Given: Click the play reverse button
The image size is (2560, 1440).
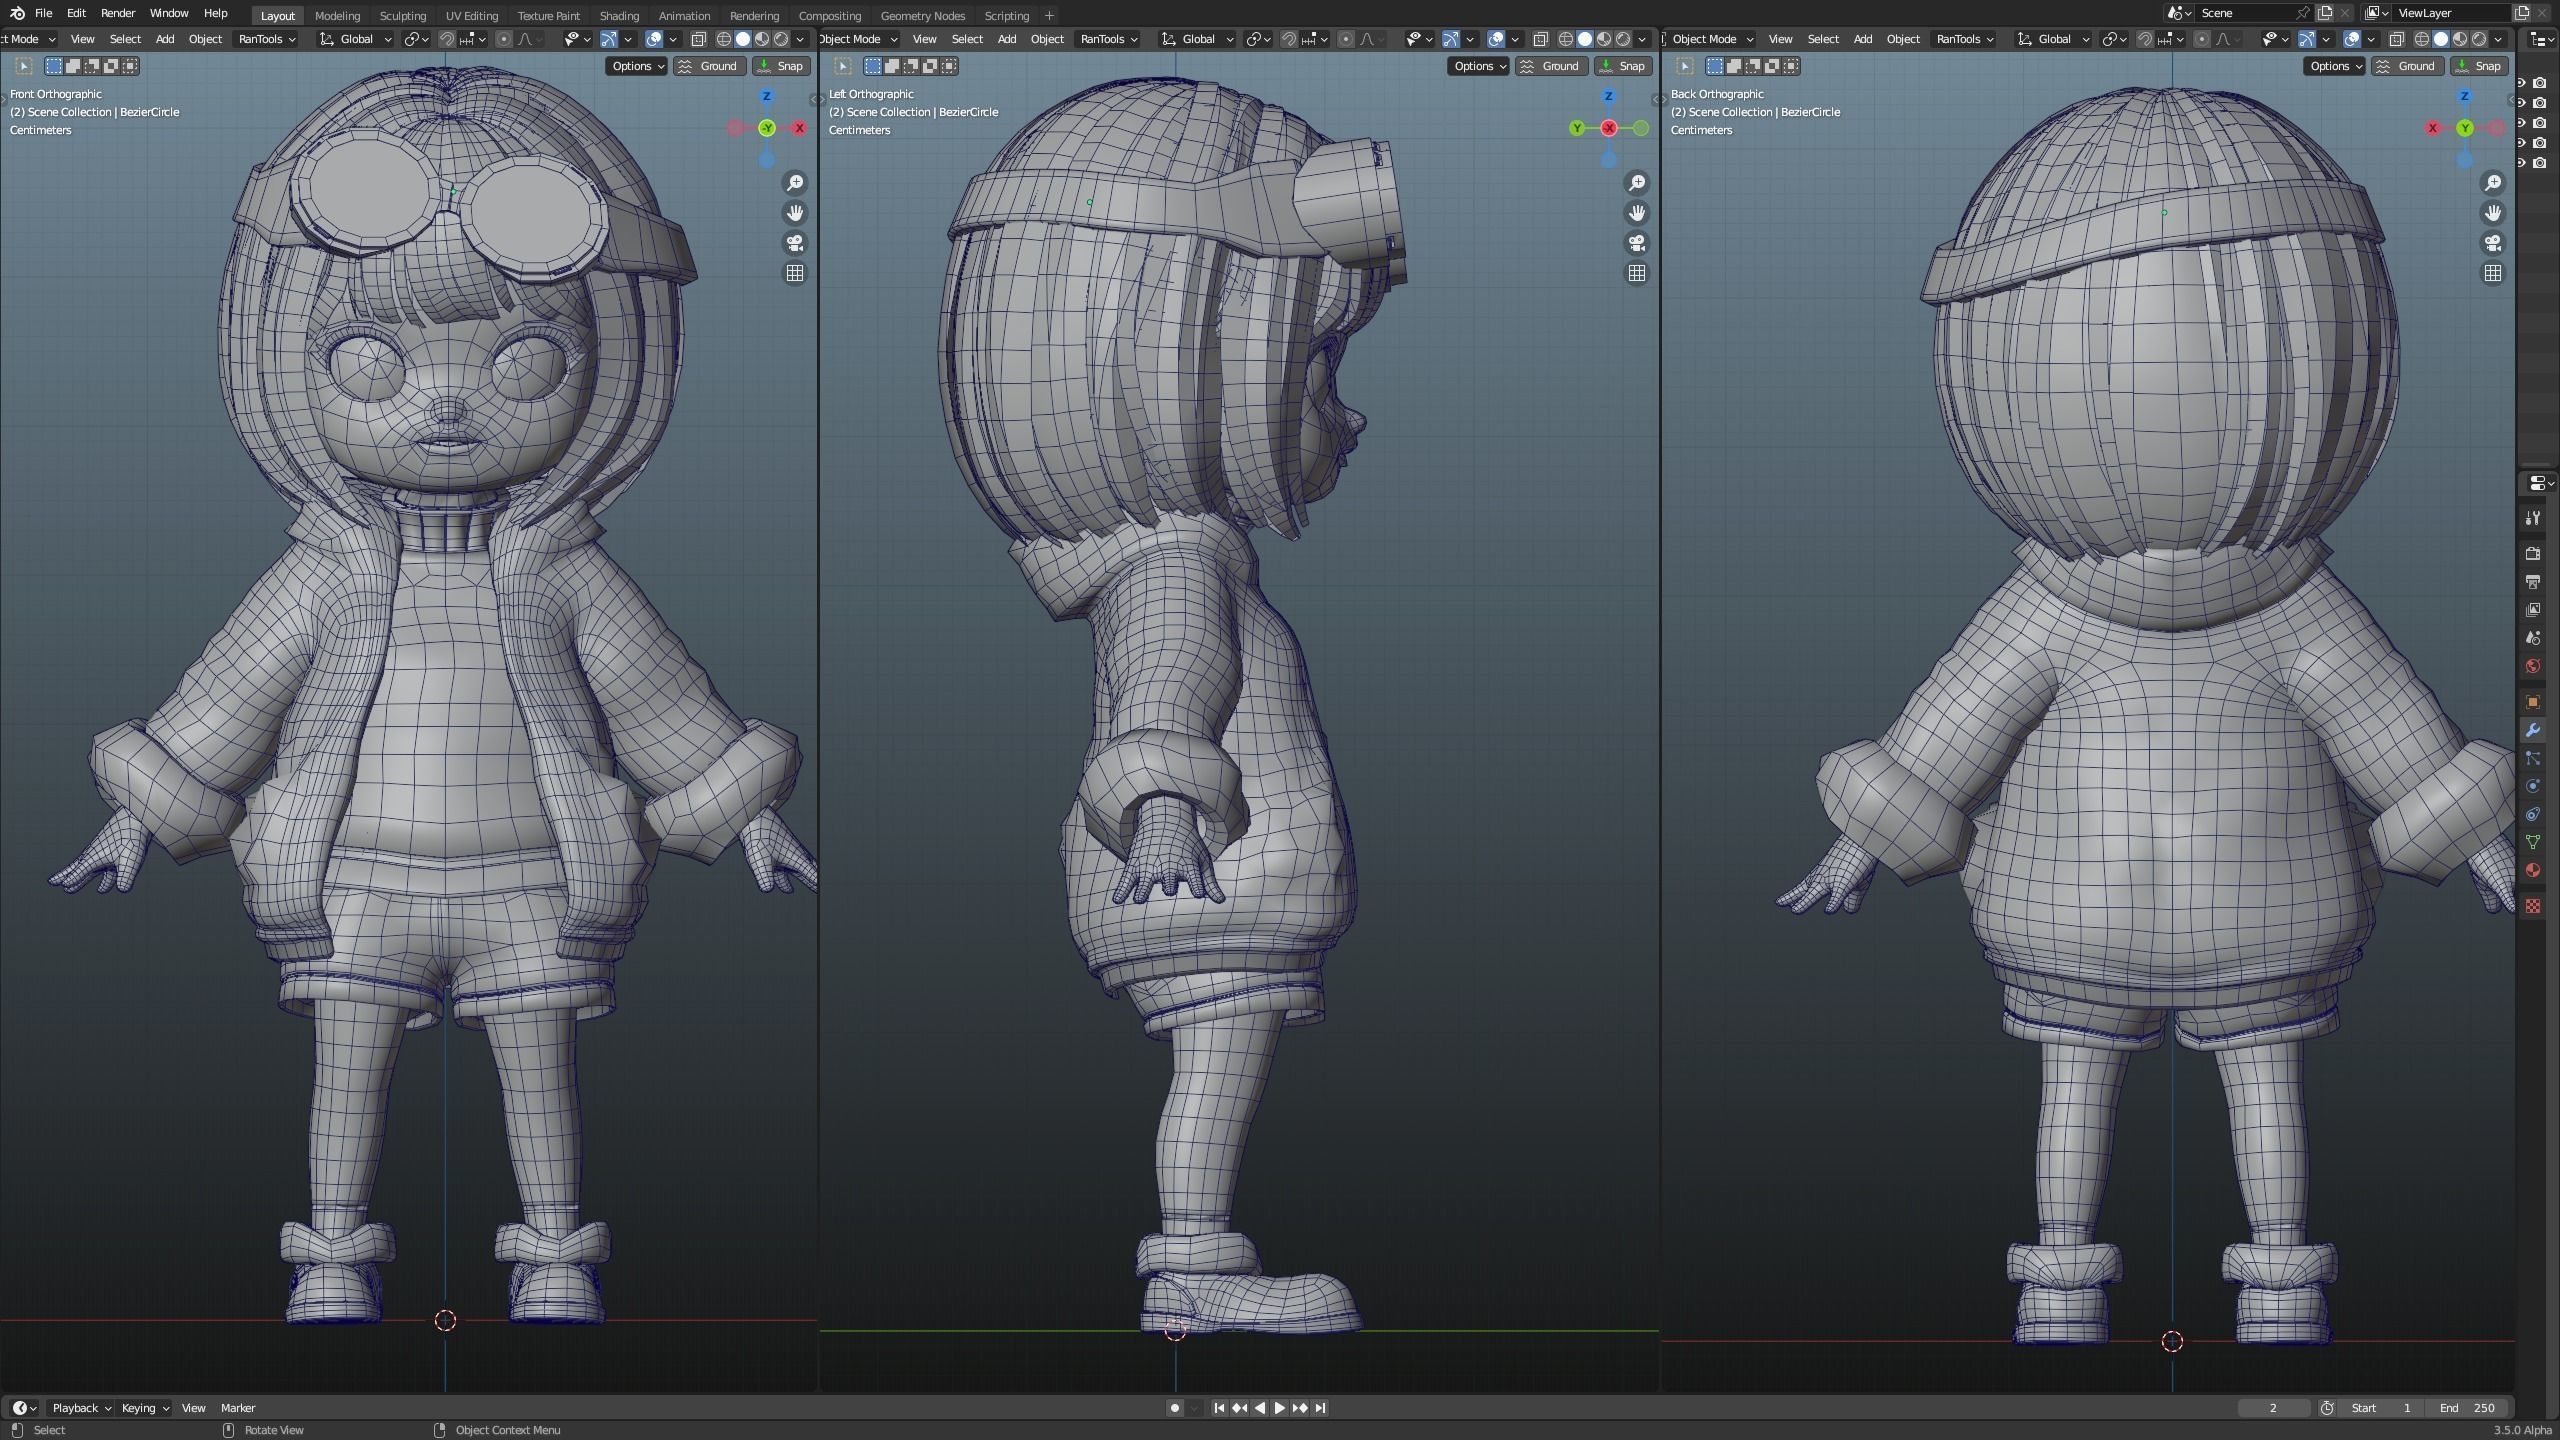Looking at the screenshot, I should 1259,1408.
